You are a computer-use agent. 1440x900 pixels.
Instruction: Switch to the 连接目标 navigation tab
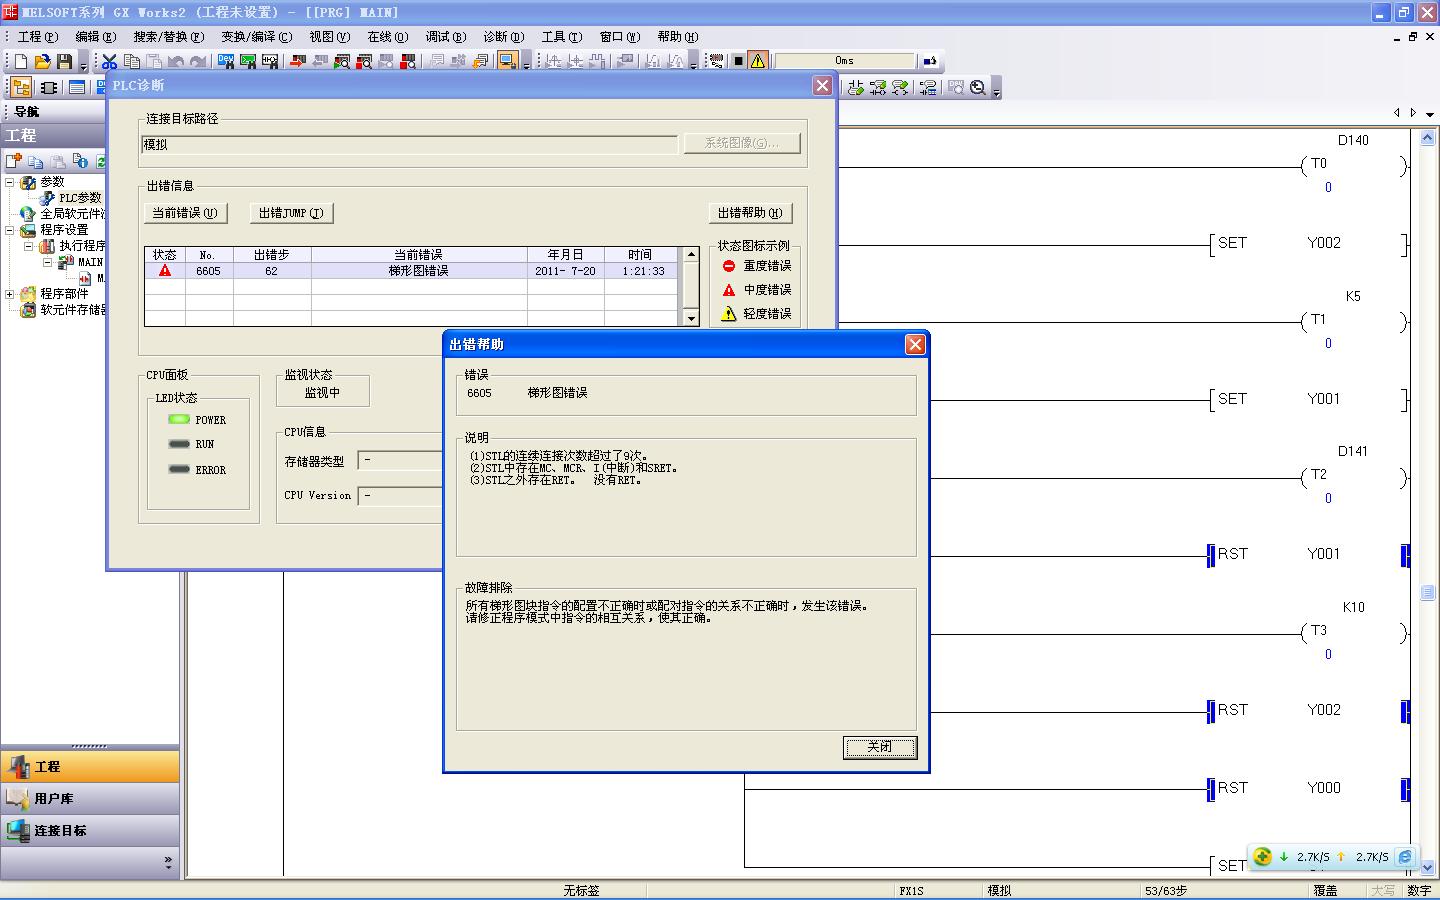coord(60,830)
